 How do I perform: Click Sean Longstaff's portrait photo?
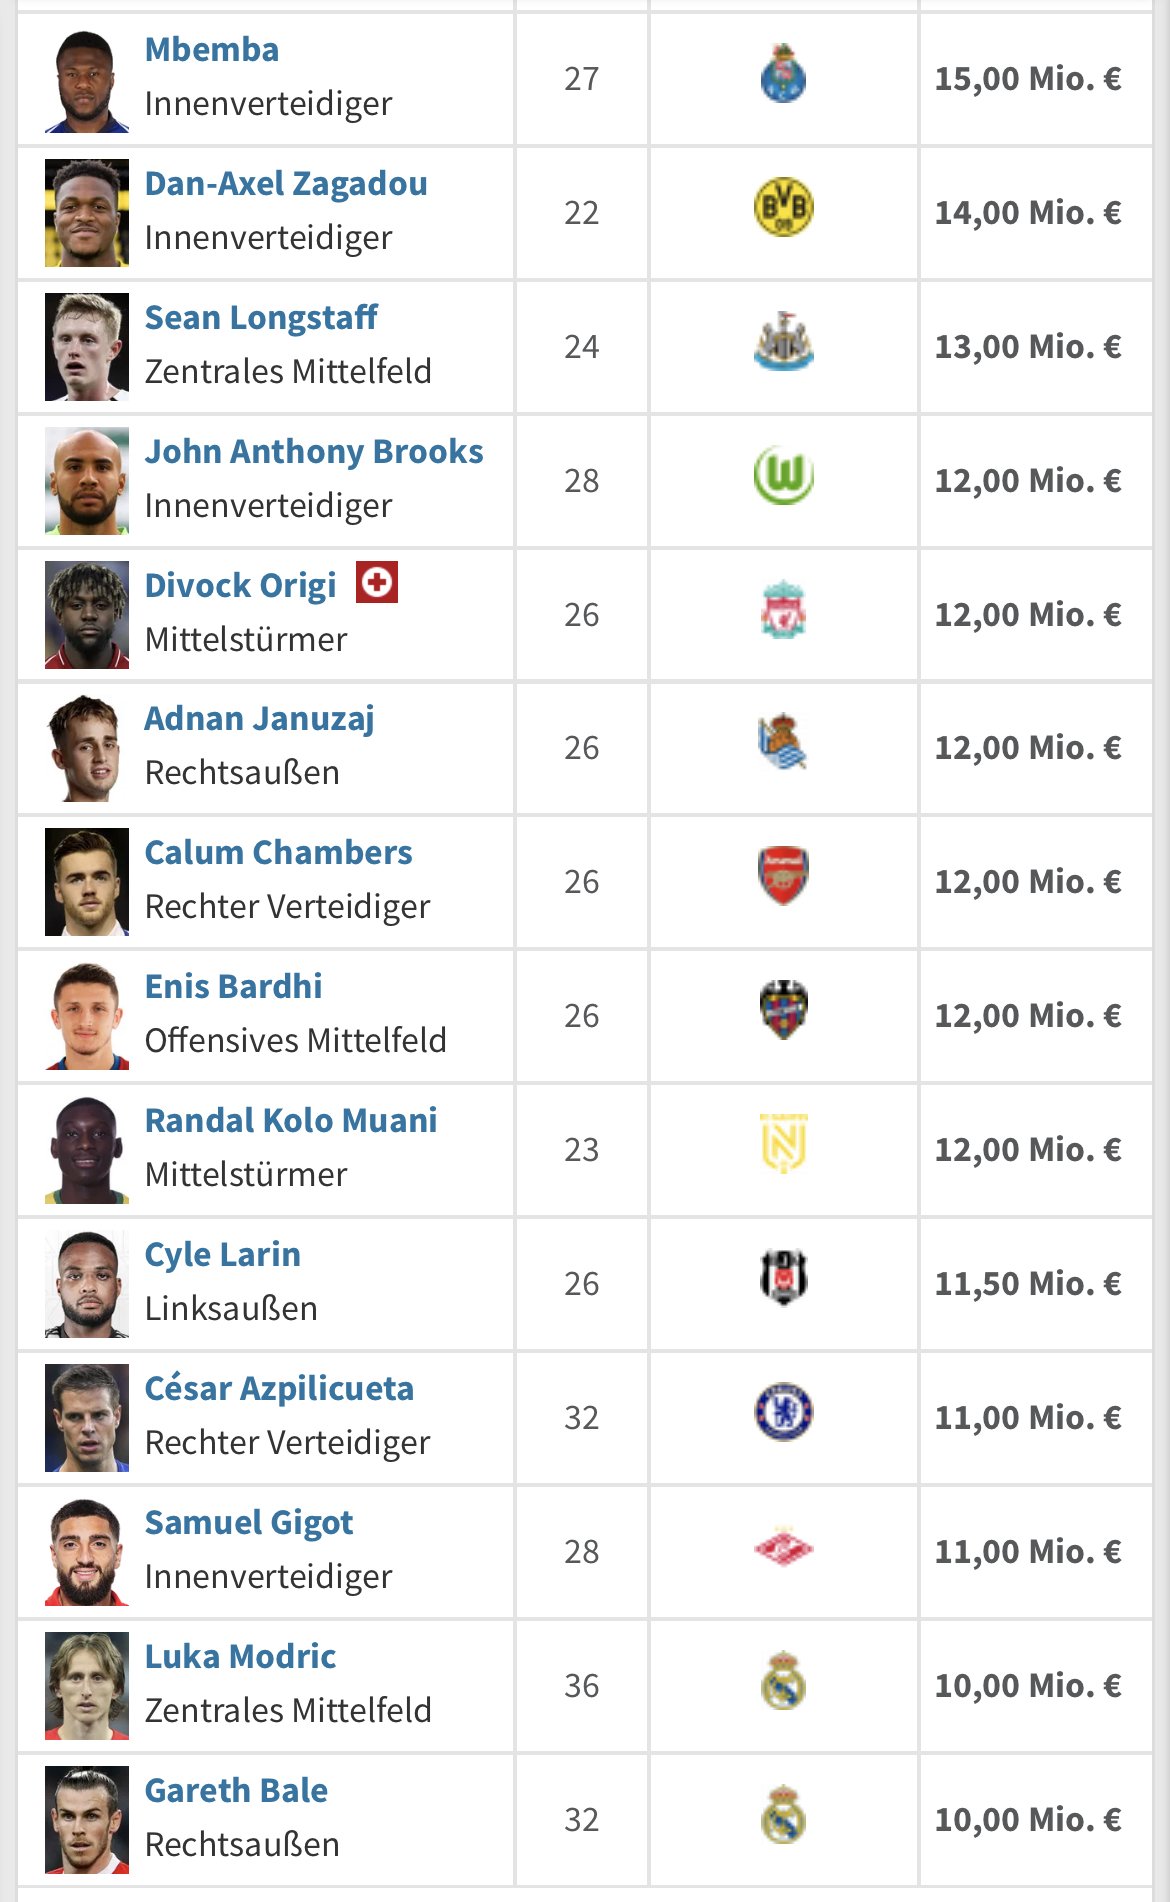(x=87, y=347)
